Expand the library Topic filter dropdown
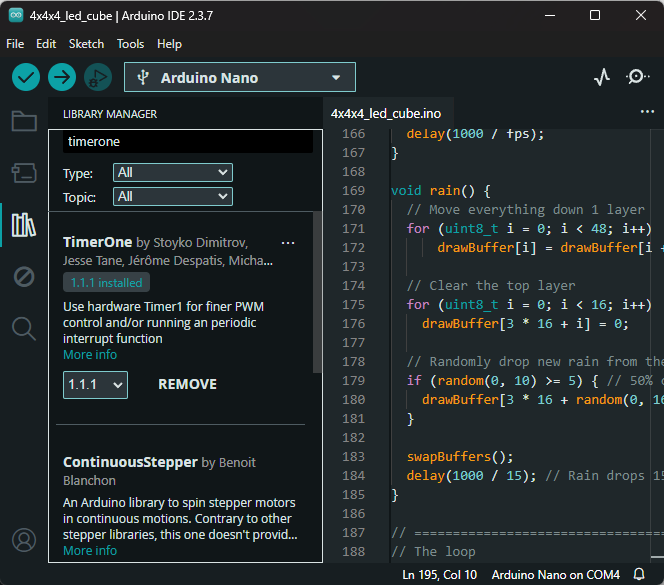The image size is (664, 585). [173, 197]
